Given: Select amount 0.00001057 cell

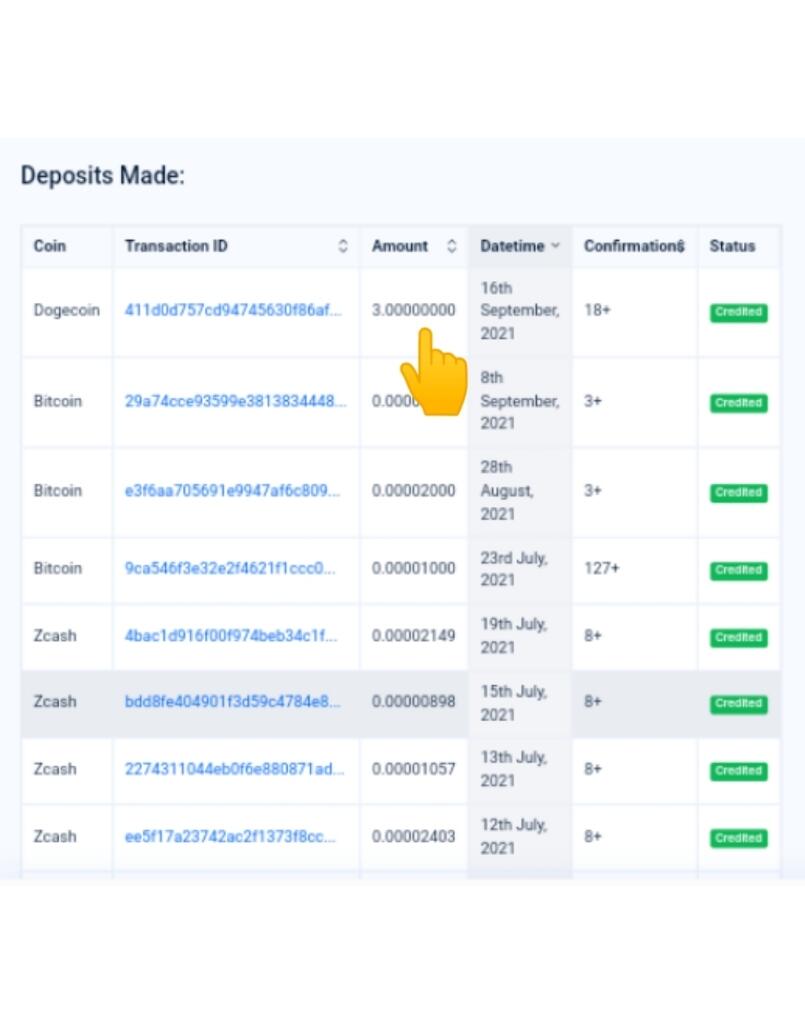Looking at the screenshot, I should coord(413,769).
